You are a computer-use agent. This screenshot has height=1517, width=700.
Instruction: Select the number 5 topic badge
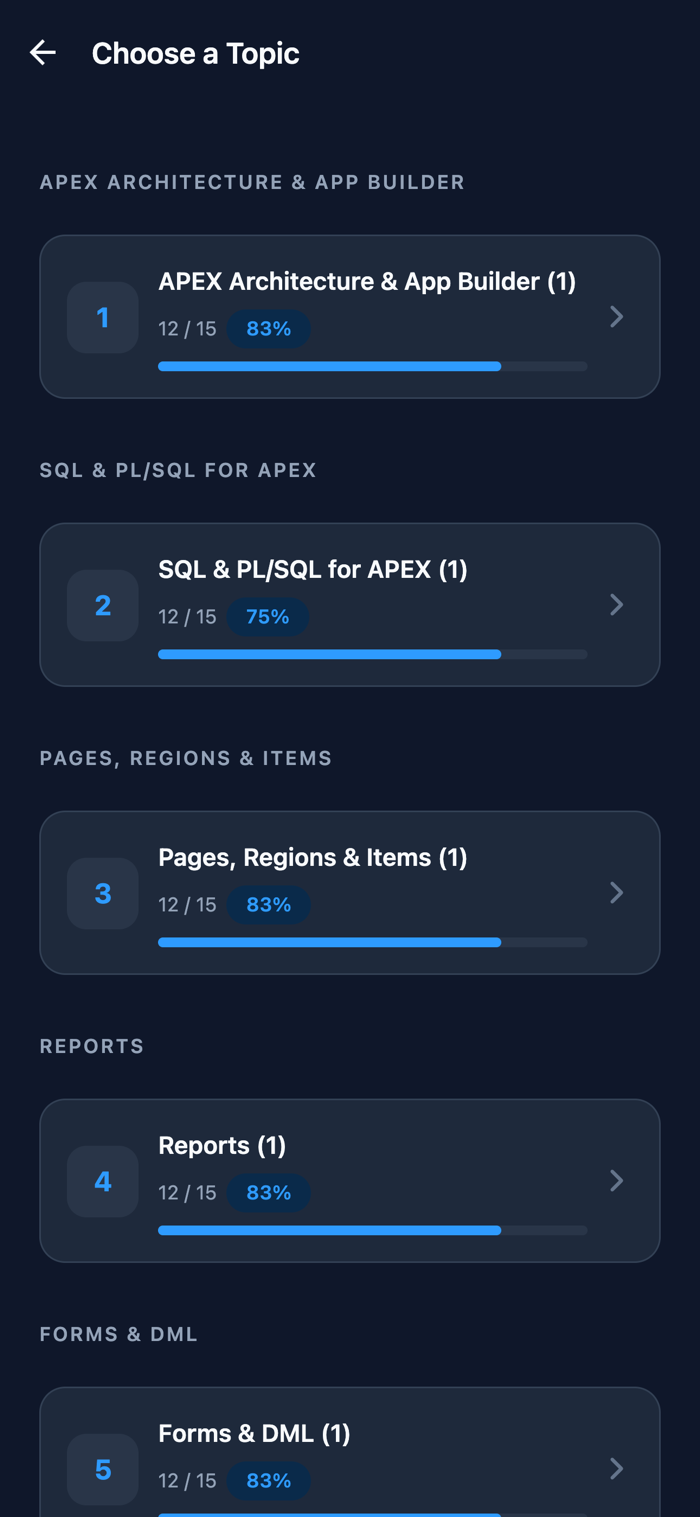tap(103, 1469)
